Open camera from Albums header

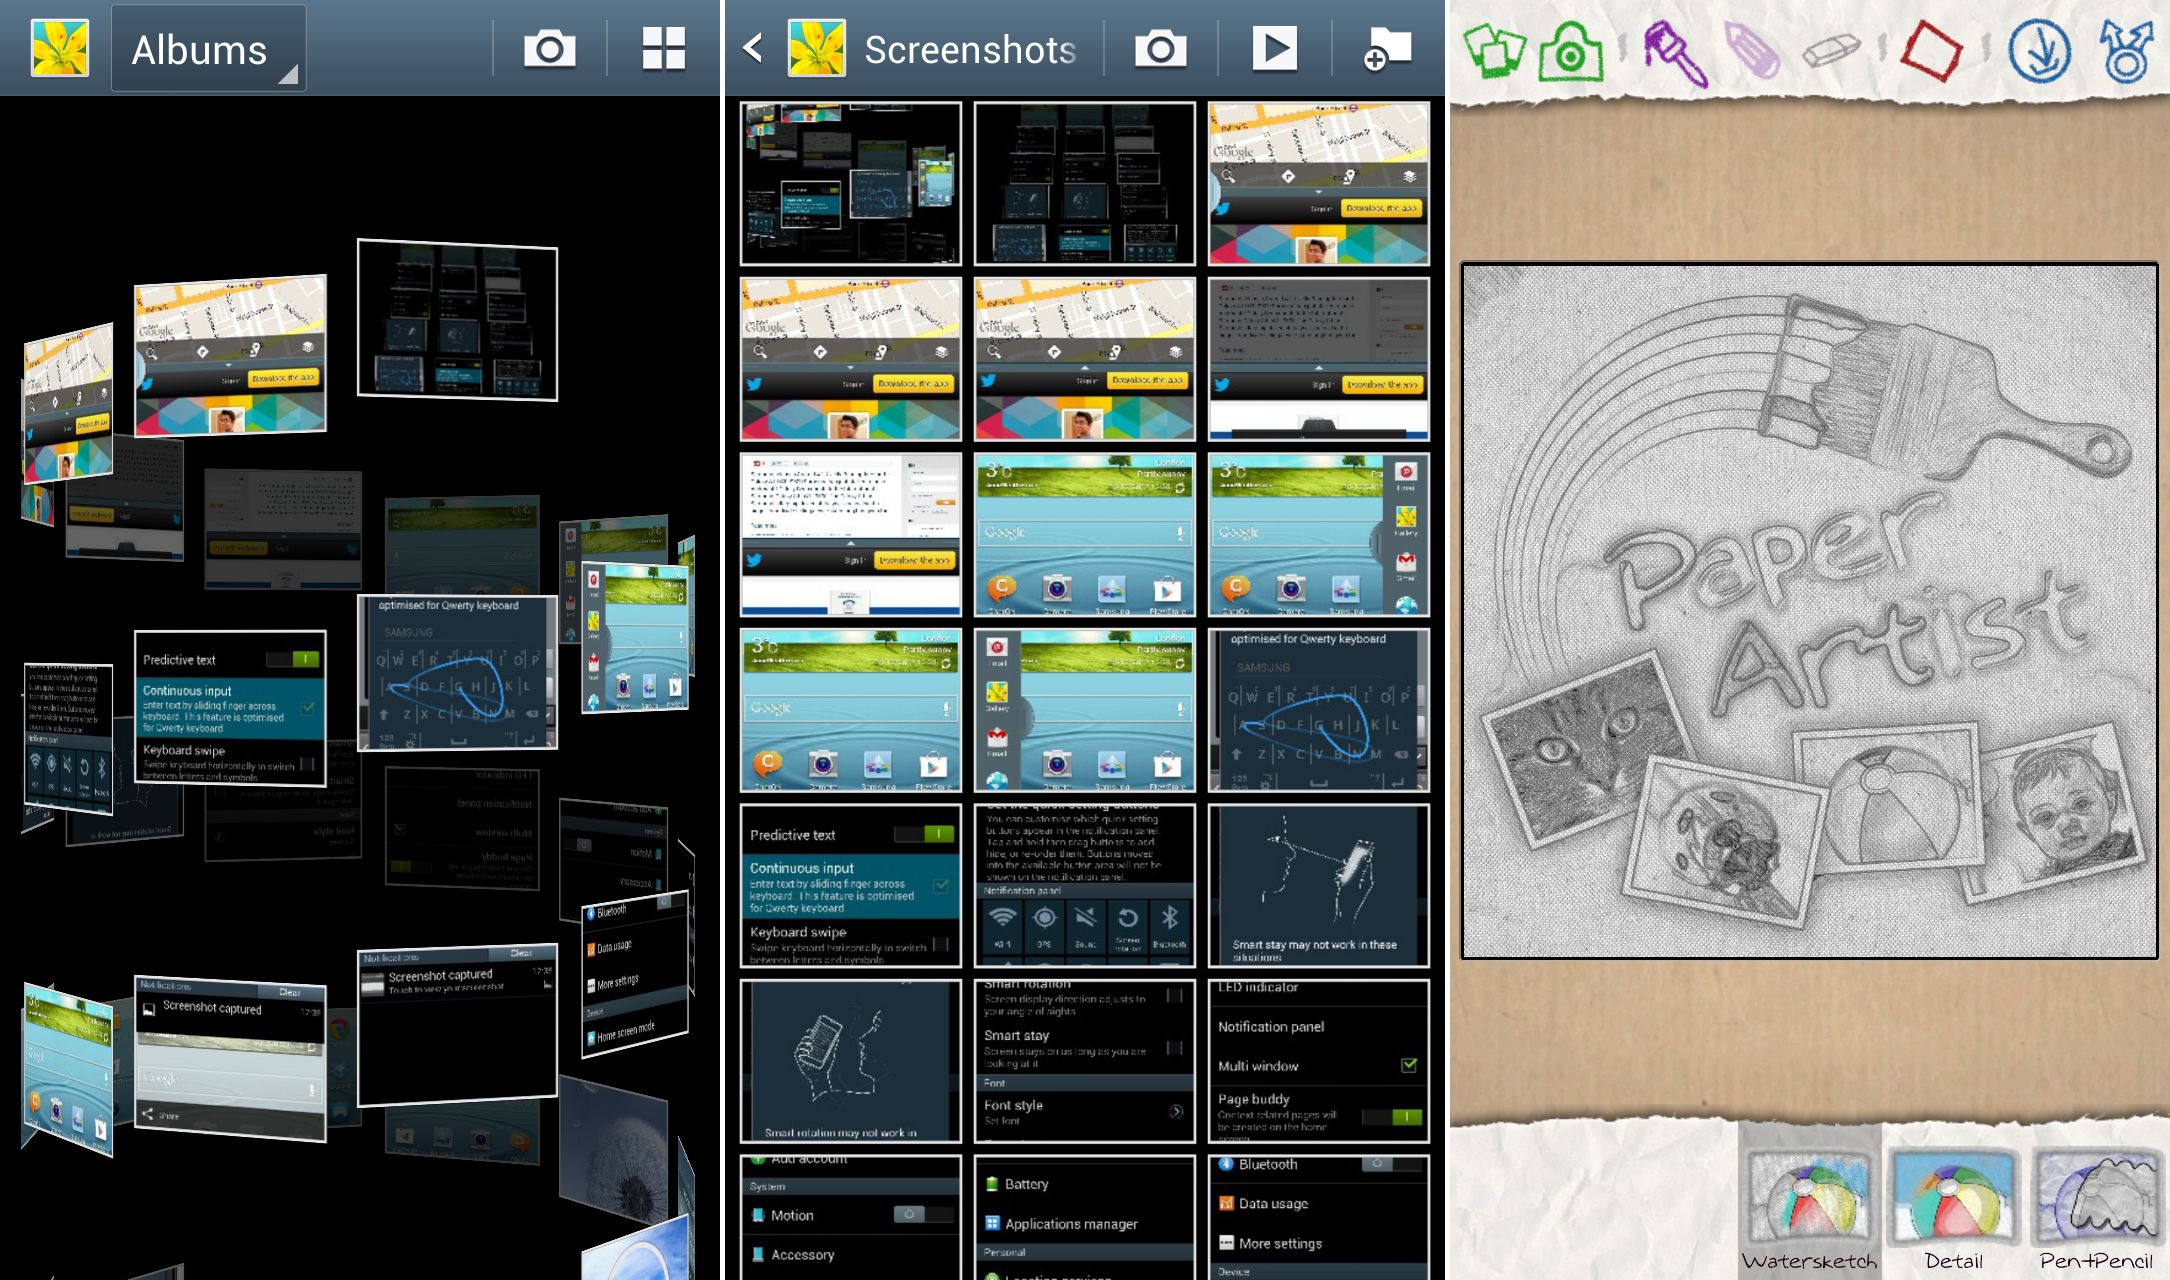pyautogui.click(x=549, y=48)
